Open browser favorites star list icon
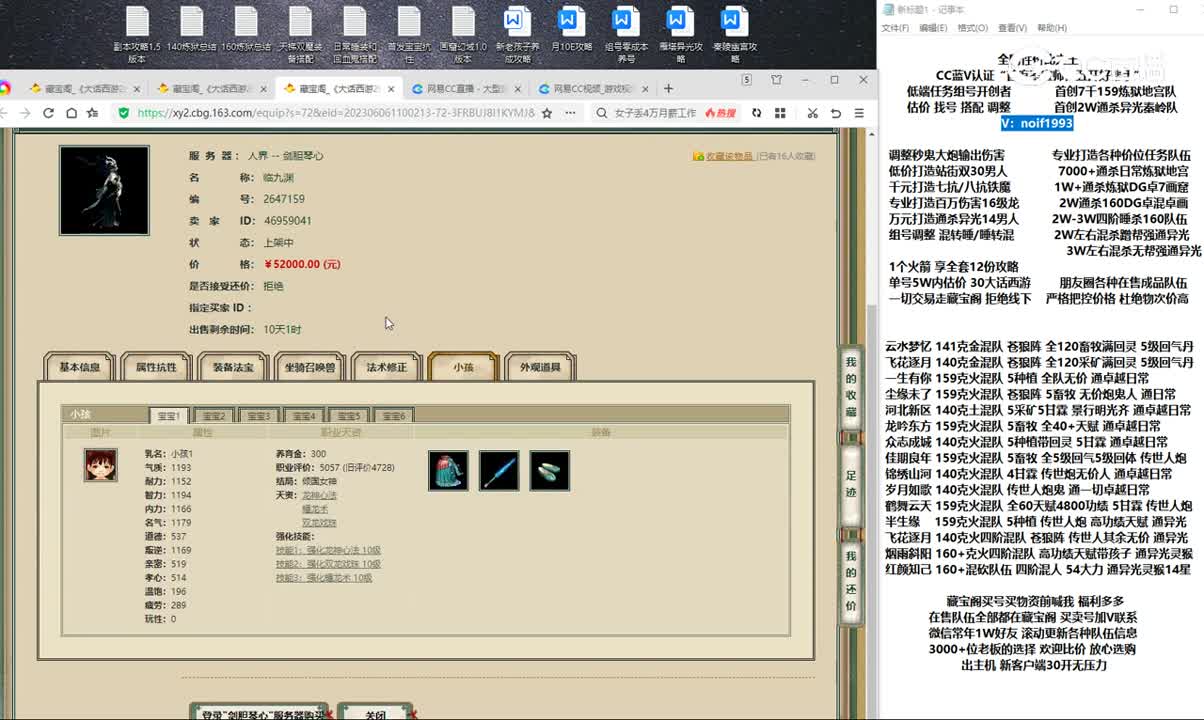Image resolution: width=1204 pixels, height=720 pixels. tap(92, 113)
